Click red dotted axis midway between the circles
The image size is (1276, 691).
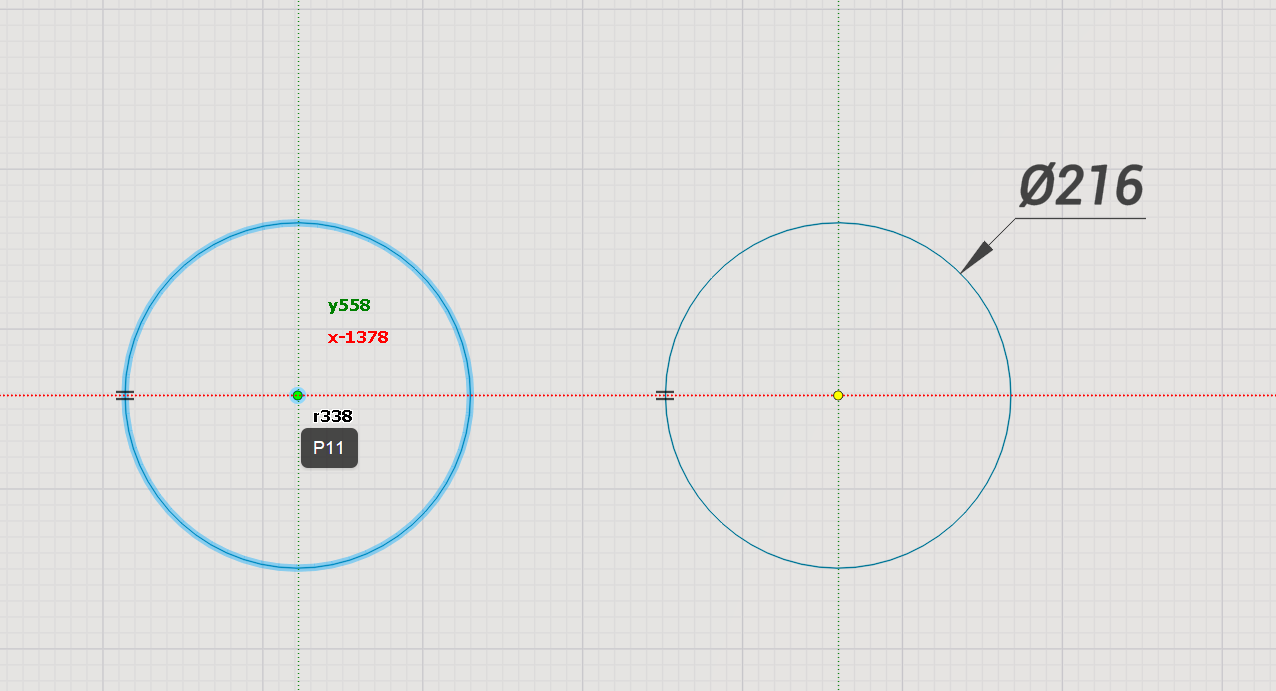[568, 395]
